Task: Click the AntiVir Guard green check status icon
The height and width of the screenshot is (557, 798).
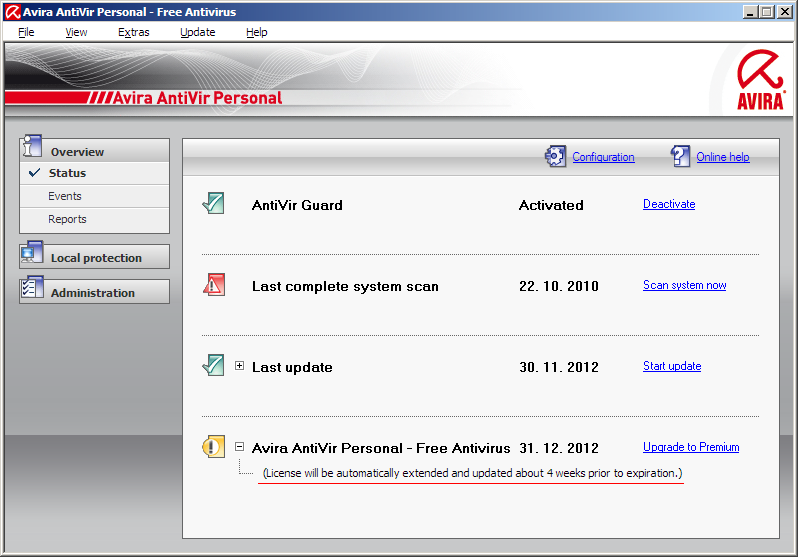Action: (x=213, y=204)
